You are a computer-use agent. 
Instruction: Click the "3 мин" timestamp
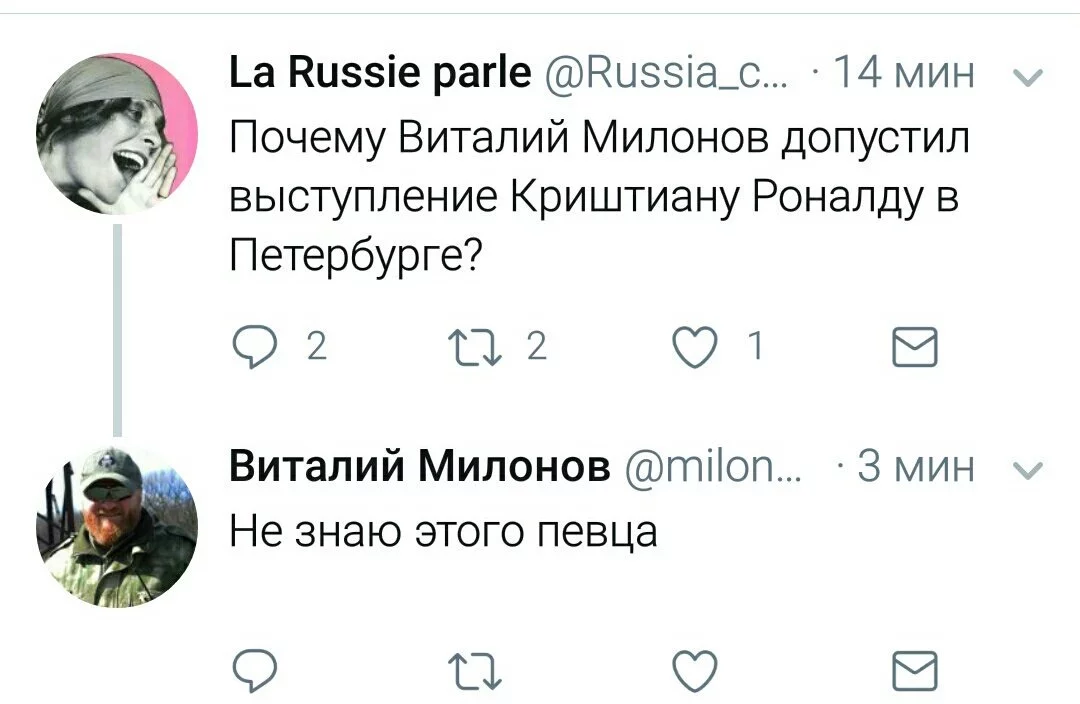pos(916,466)
